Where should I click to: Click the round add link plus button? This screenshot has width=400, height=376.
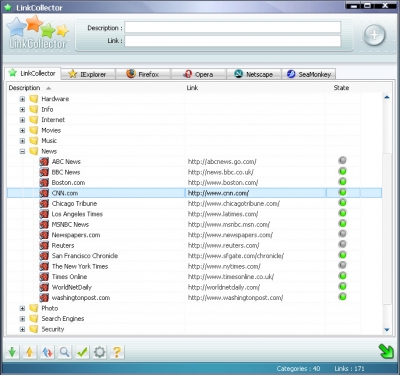pyautogui.click(x=374, y=35)
